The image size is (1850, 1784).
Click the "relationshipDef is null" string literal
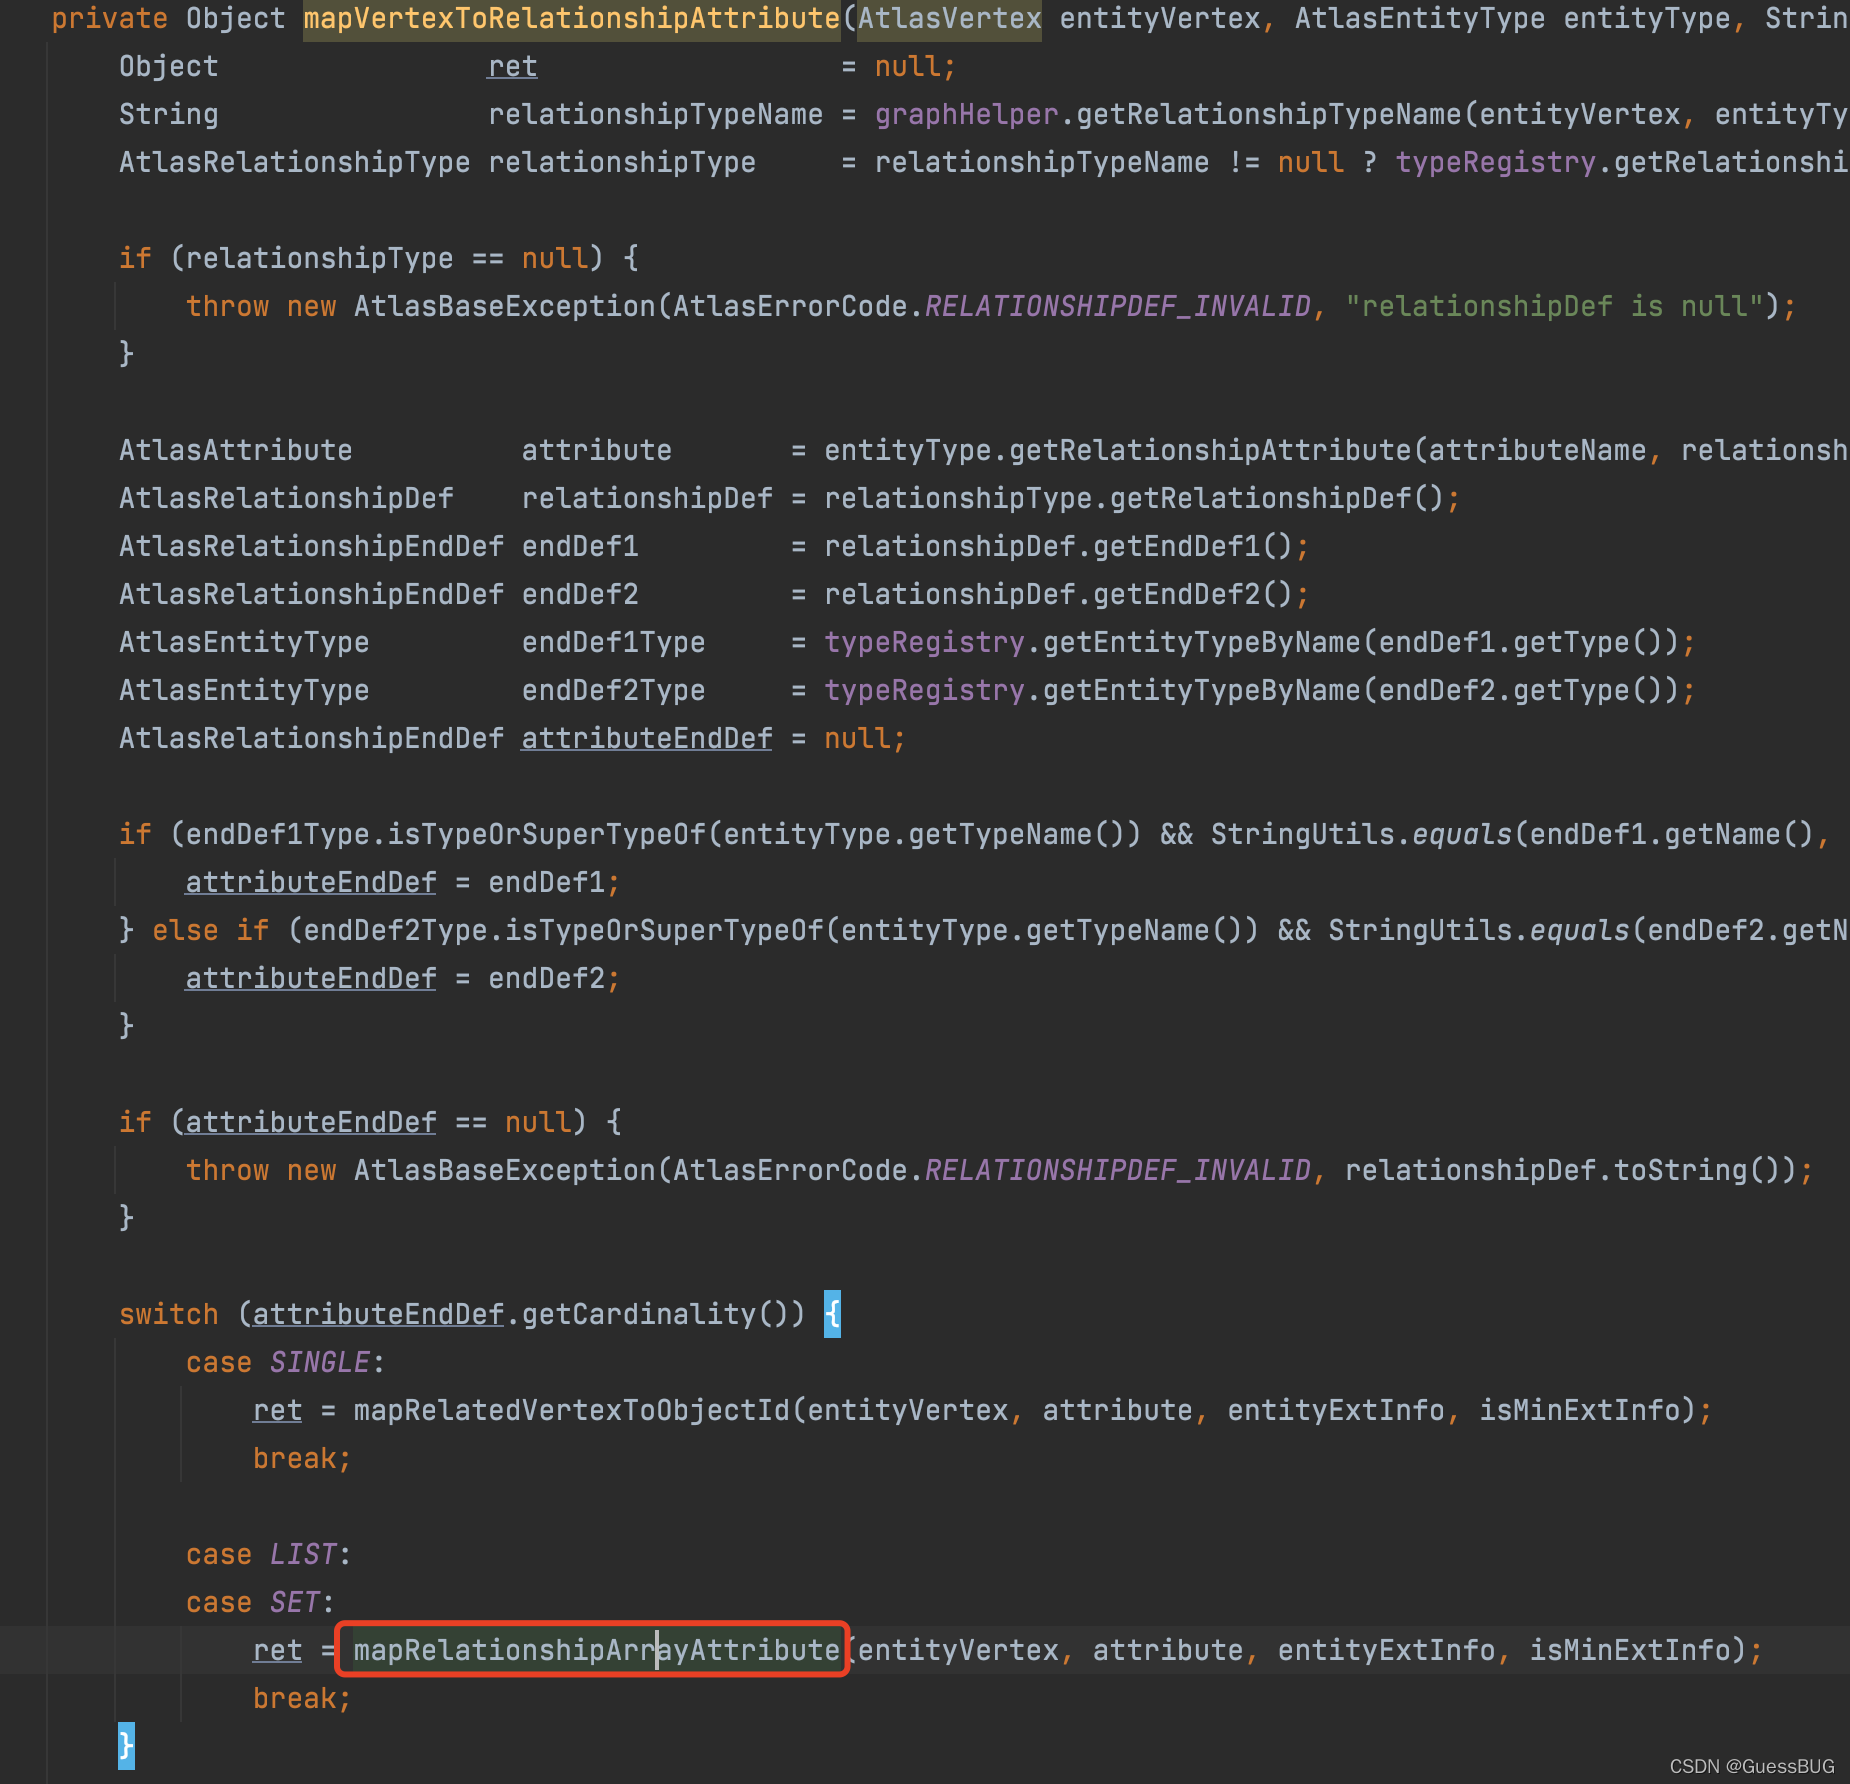tap(1554, 307)
